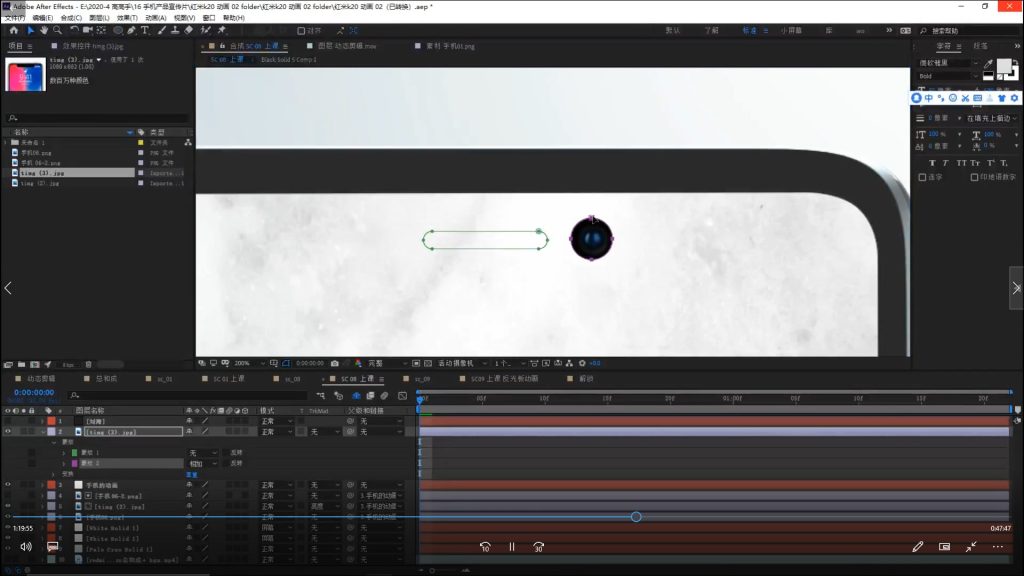Toggle the 连字 ligatures checkbox
The width and height of the screenshot is (1024, 576).
[923, 177]
